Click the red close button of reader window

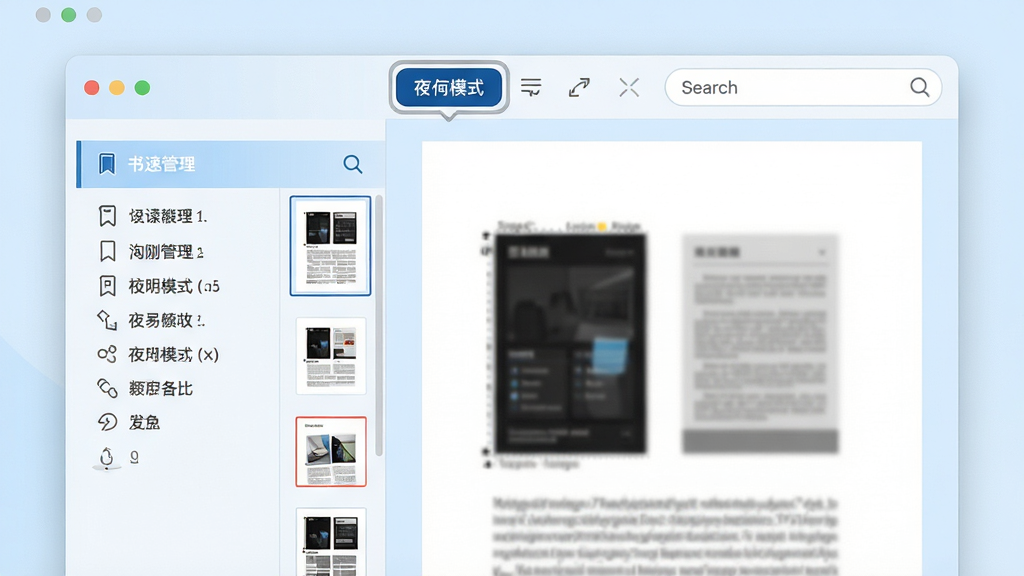pos(92,88)
